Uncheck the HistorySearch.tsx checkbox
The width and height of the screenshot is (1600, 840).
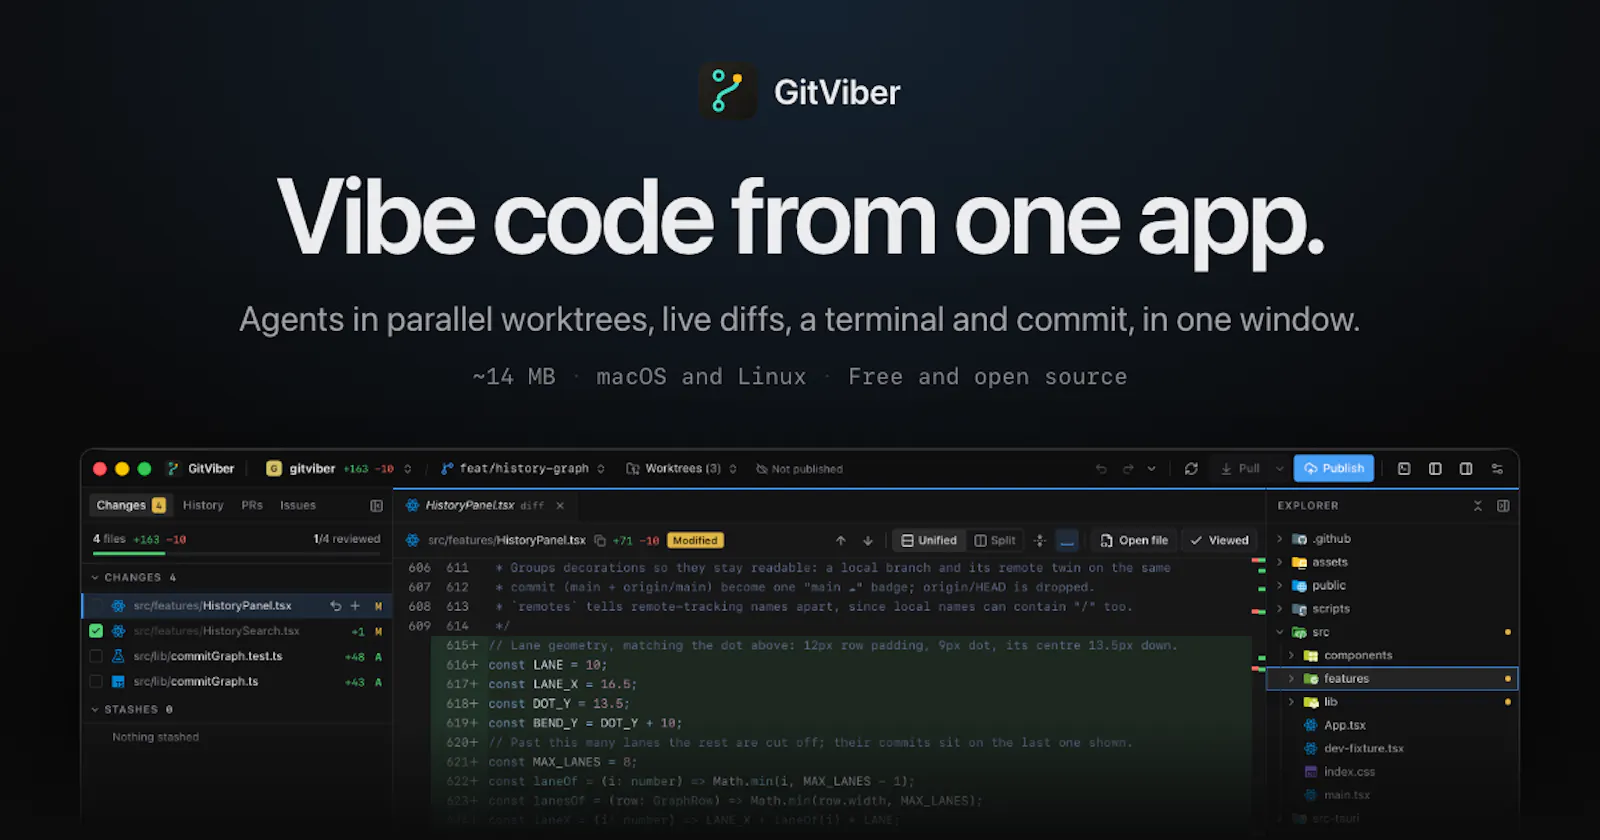click(x=96, y=631)
